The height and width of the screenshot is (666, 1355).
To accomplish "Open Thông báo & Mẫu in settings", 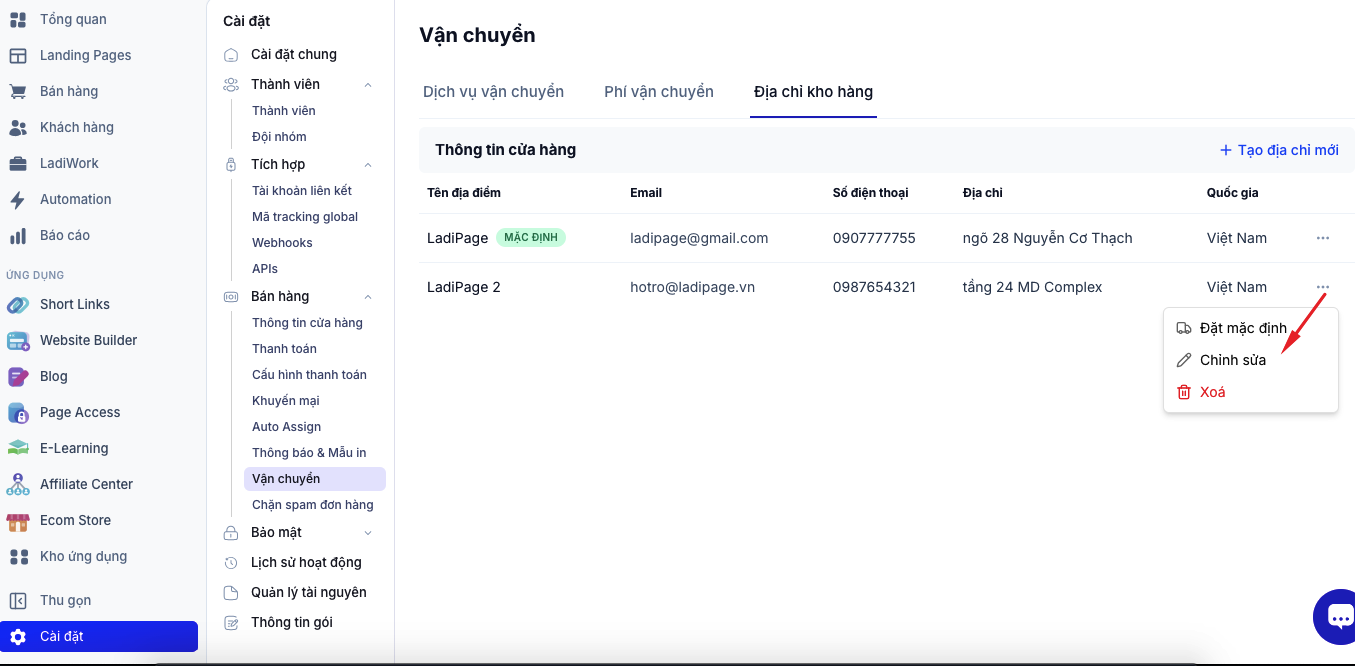I will pos(309,452).
